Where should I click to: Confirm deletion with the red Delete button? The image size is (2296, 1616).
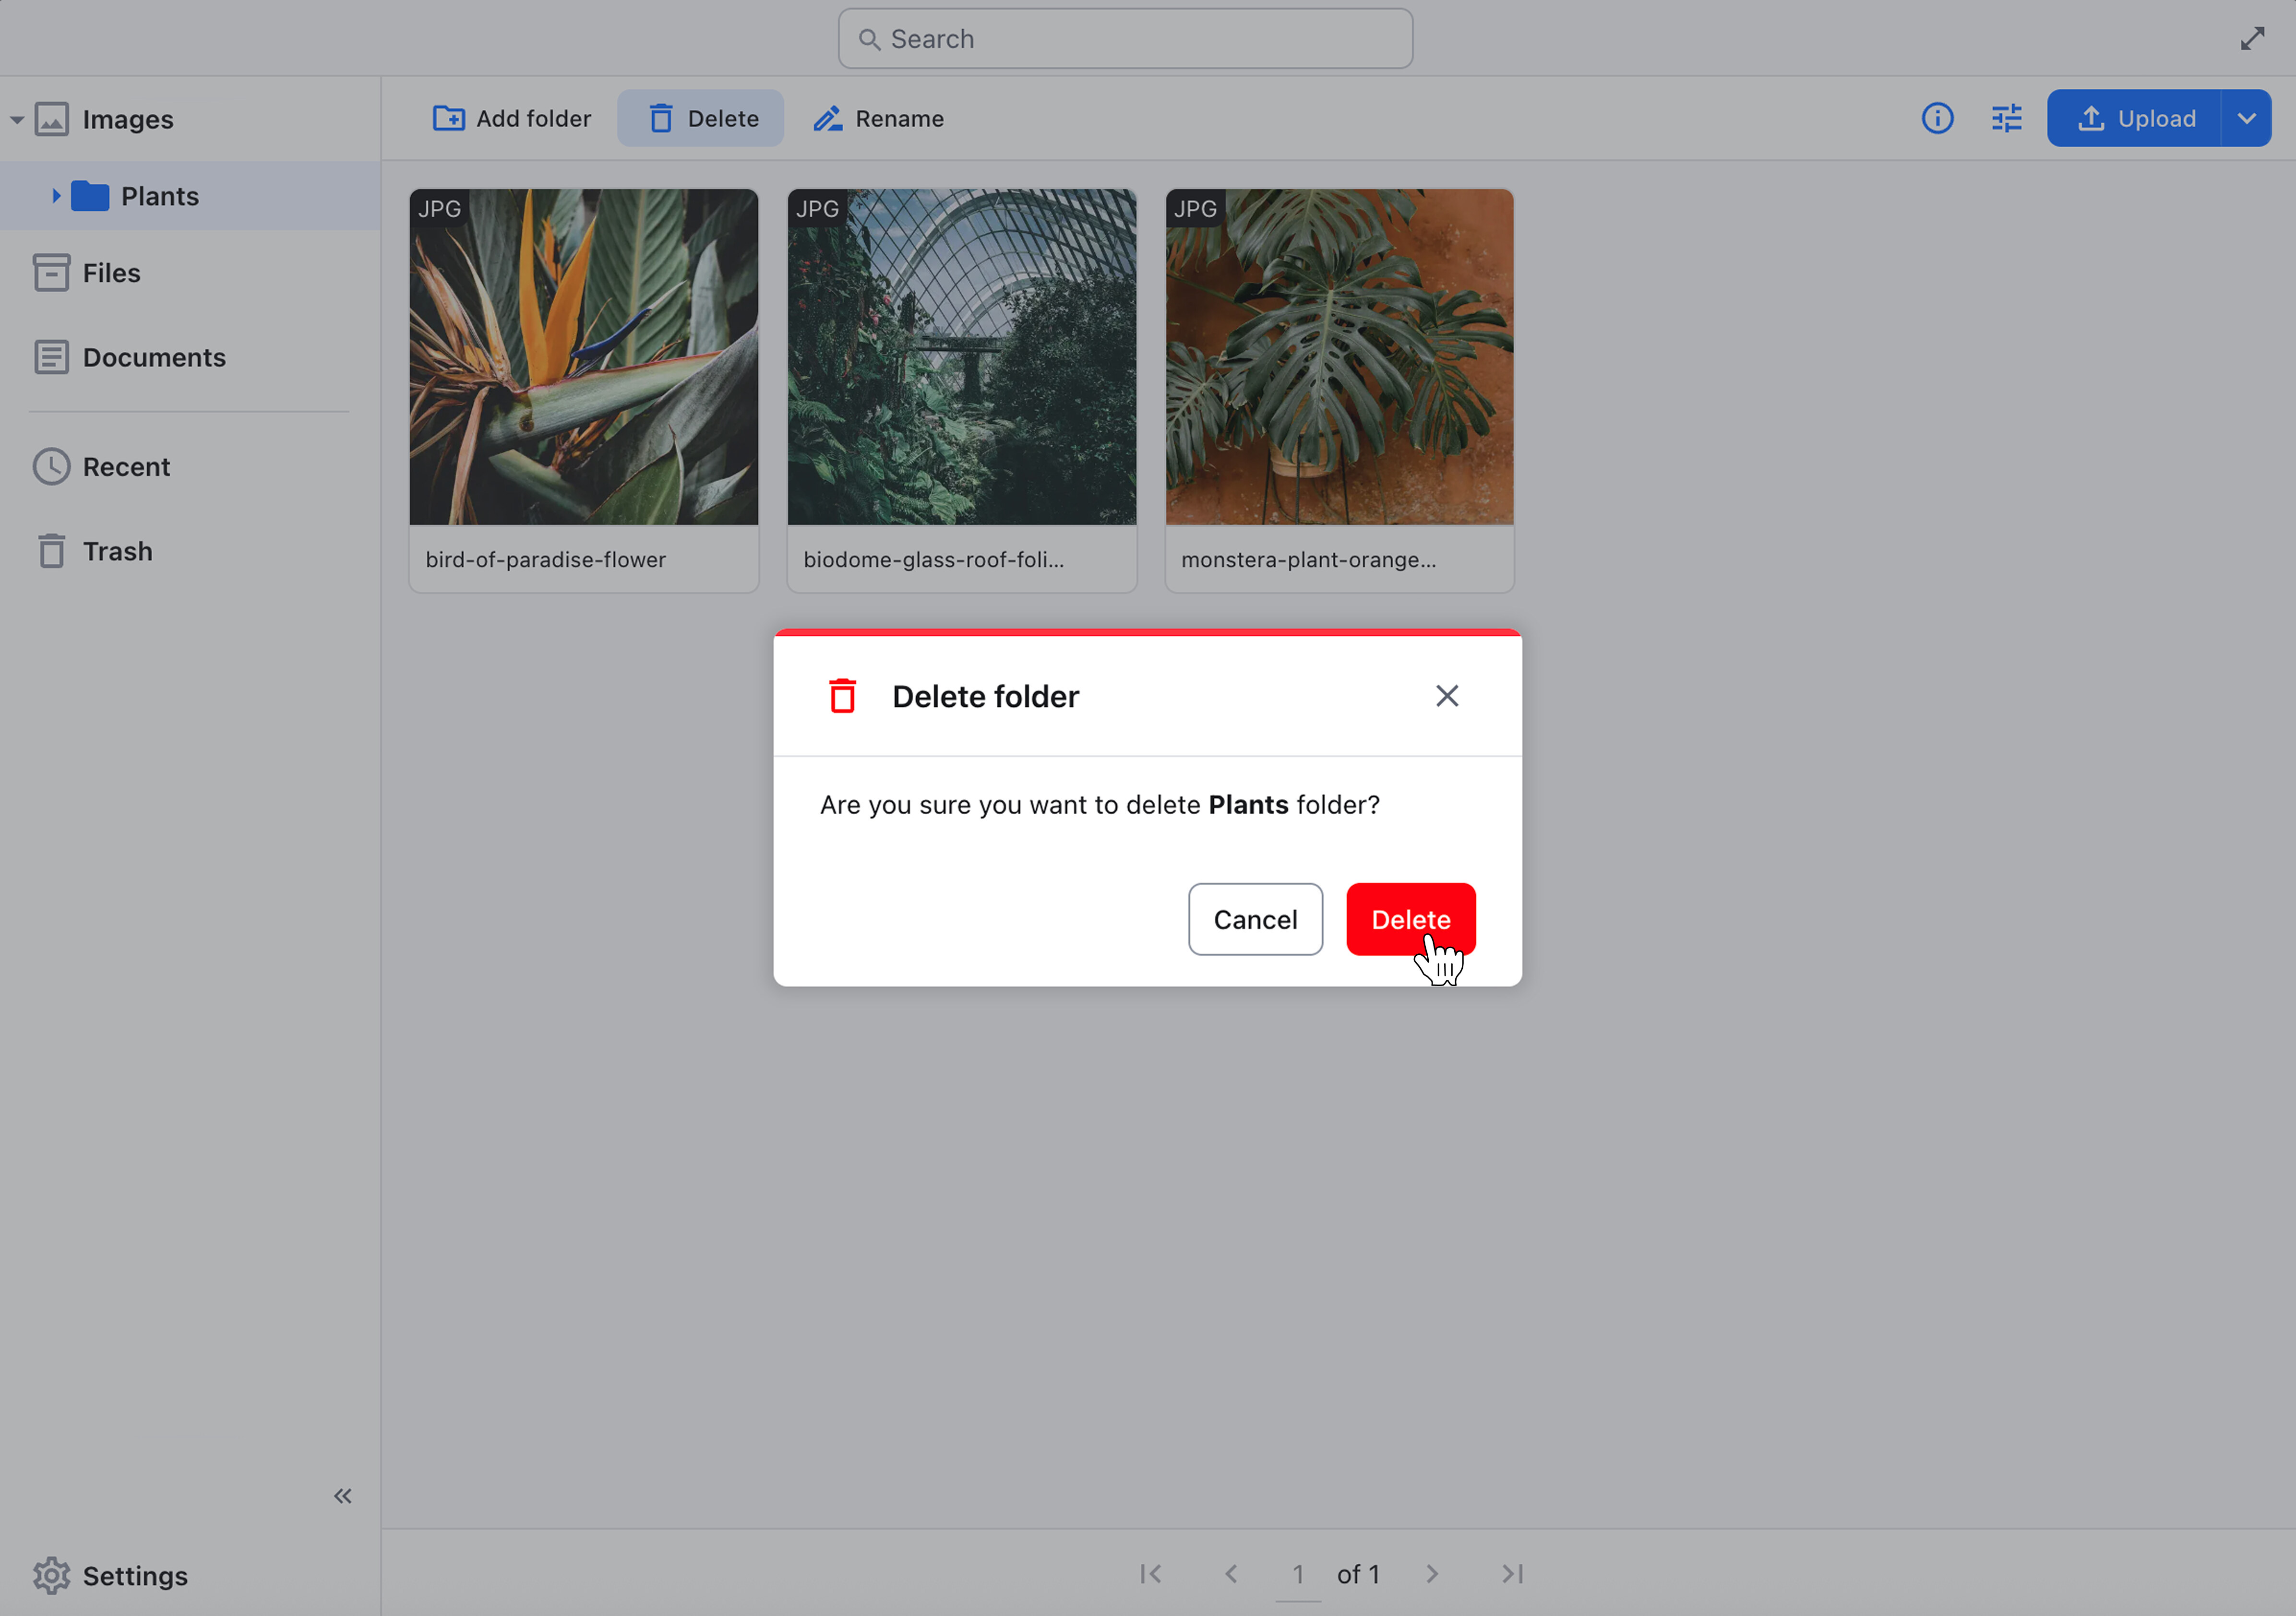click(1410, 919)
